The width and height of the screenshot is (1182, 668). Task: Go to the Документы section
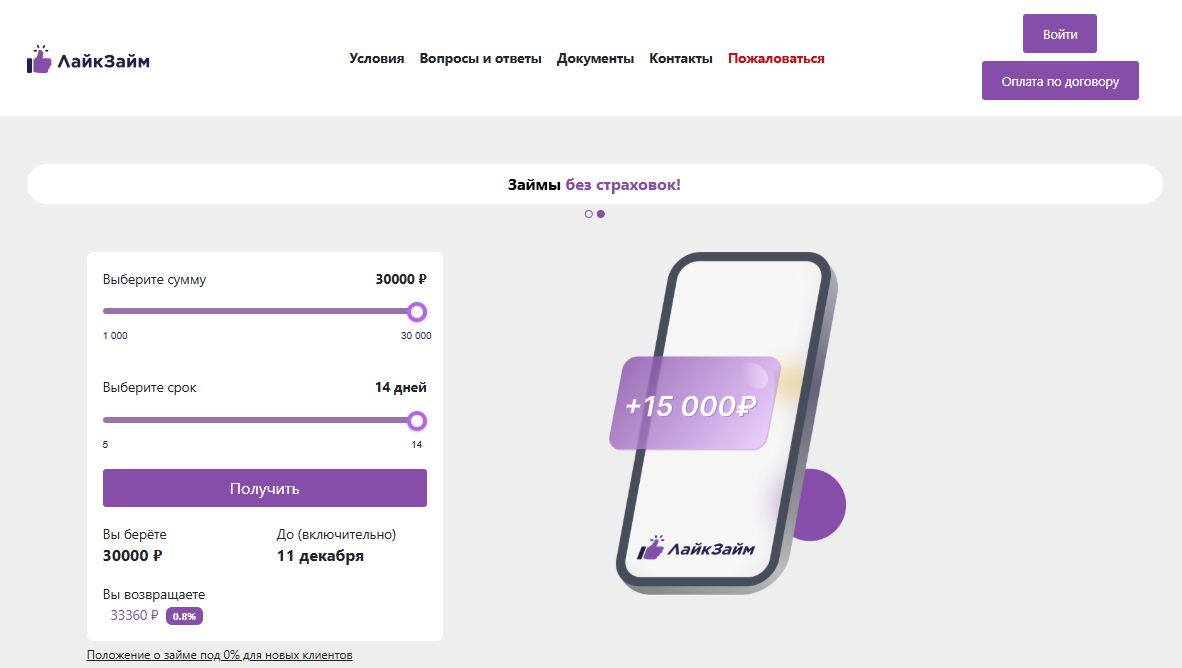pyautogui.click(x=595, y=58)
